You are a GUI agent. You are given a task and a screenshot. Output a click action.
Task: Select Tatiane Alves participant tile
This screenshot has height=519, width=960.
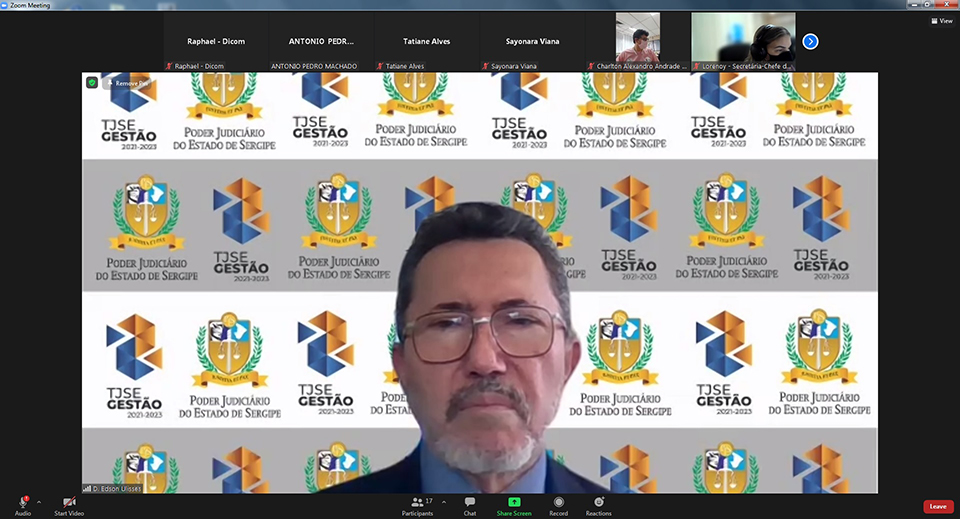[426, 41]
